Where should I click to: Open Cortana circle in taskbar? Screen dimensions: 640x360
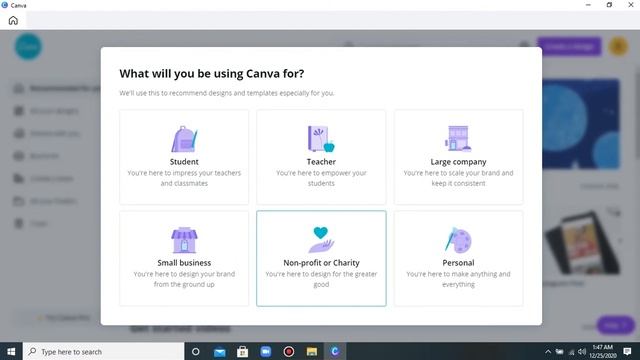click(196, 351)
